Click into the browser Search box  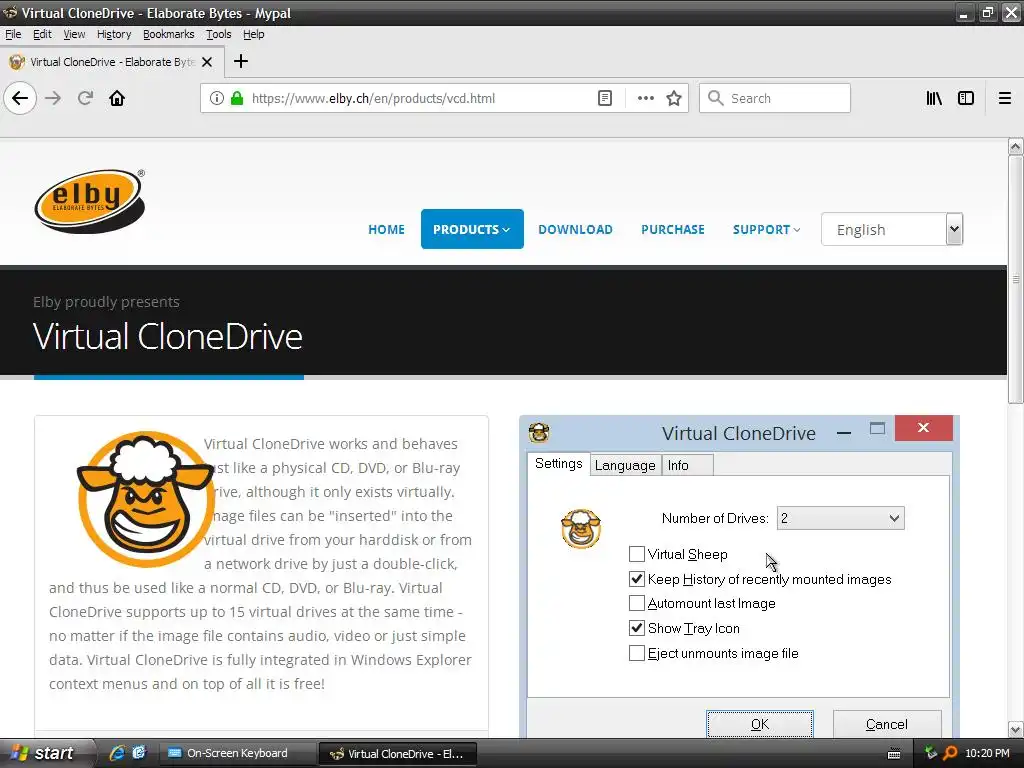(x=775, y=98)
